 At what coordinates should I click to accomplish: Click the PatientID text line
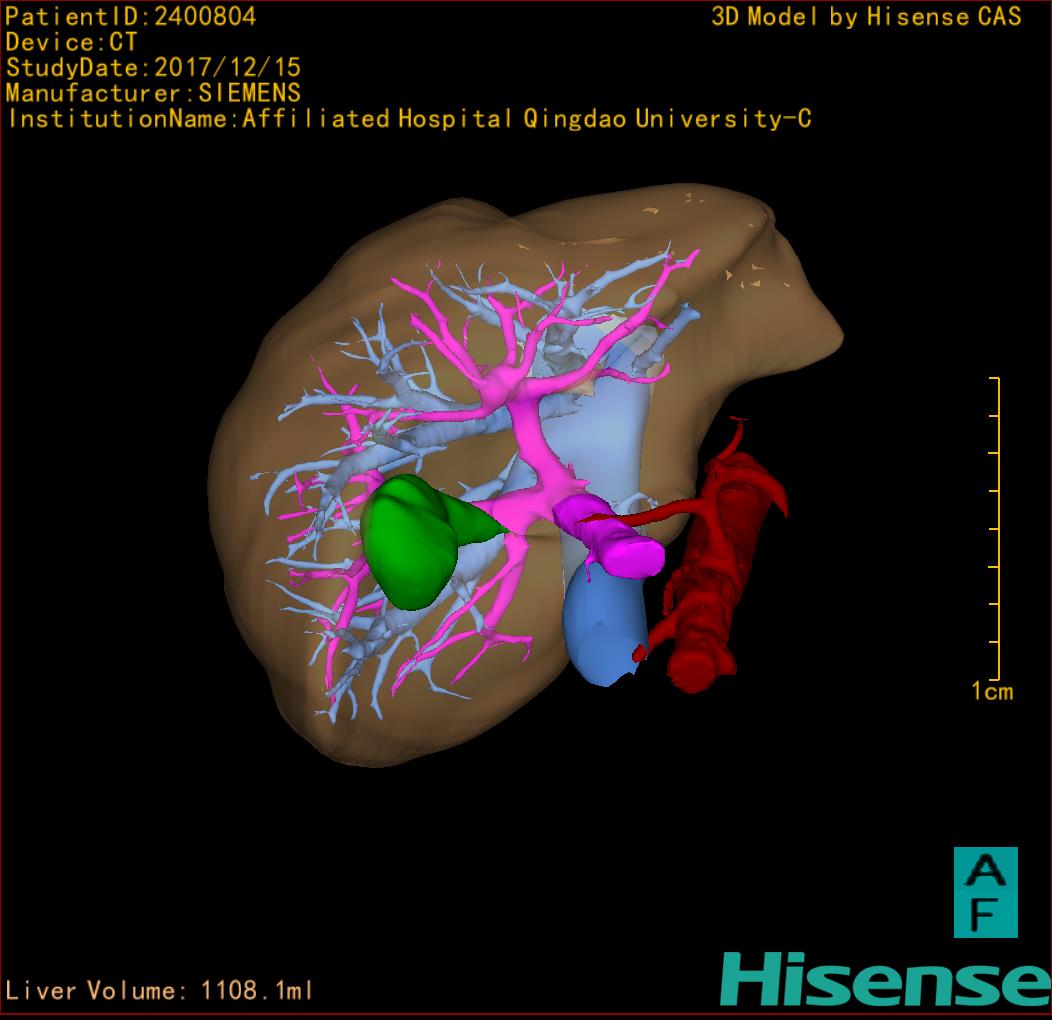131,16
